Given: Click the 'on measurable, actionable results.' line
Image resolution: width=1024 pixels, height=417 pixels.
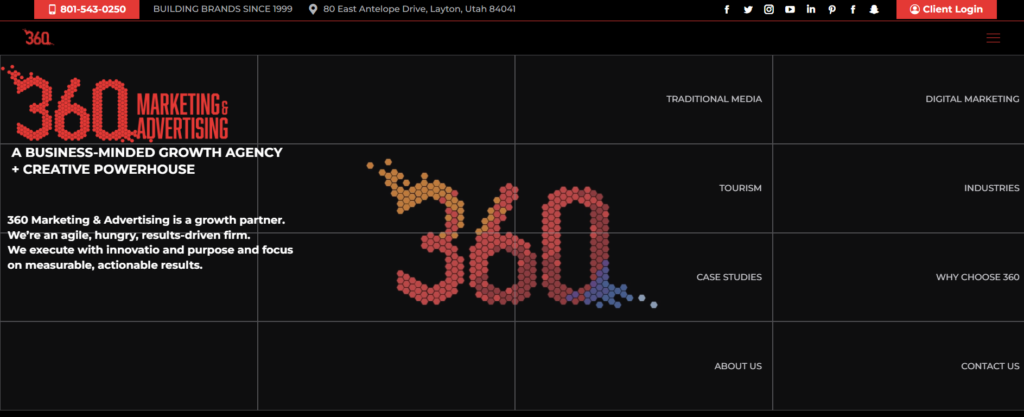Looking at the screenshot, I should tap(105, 265).
